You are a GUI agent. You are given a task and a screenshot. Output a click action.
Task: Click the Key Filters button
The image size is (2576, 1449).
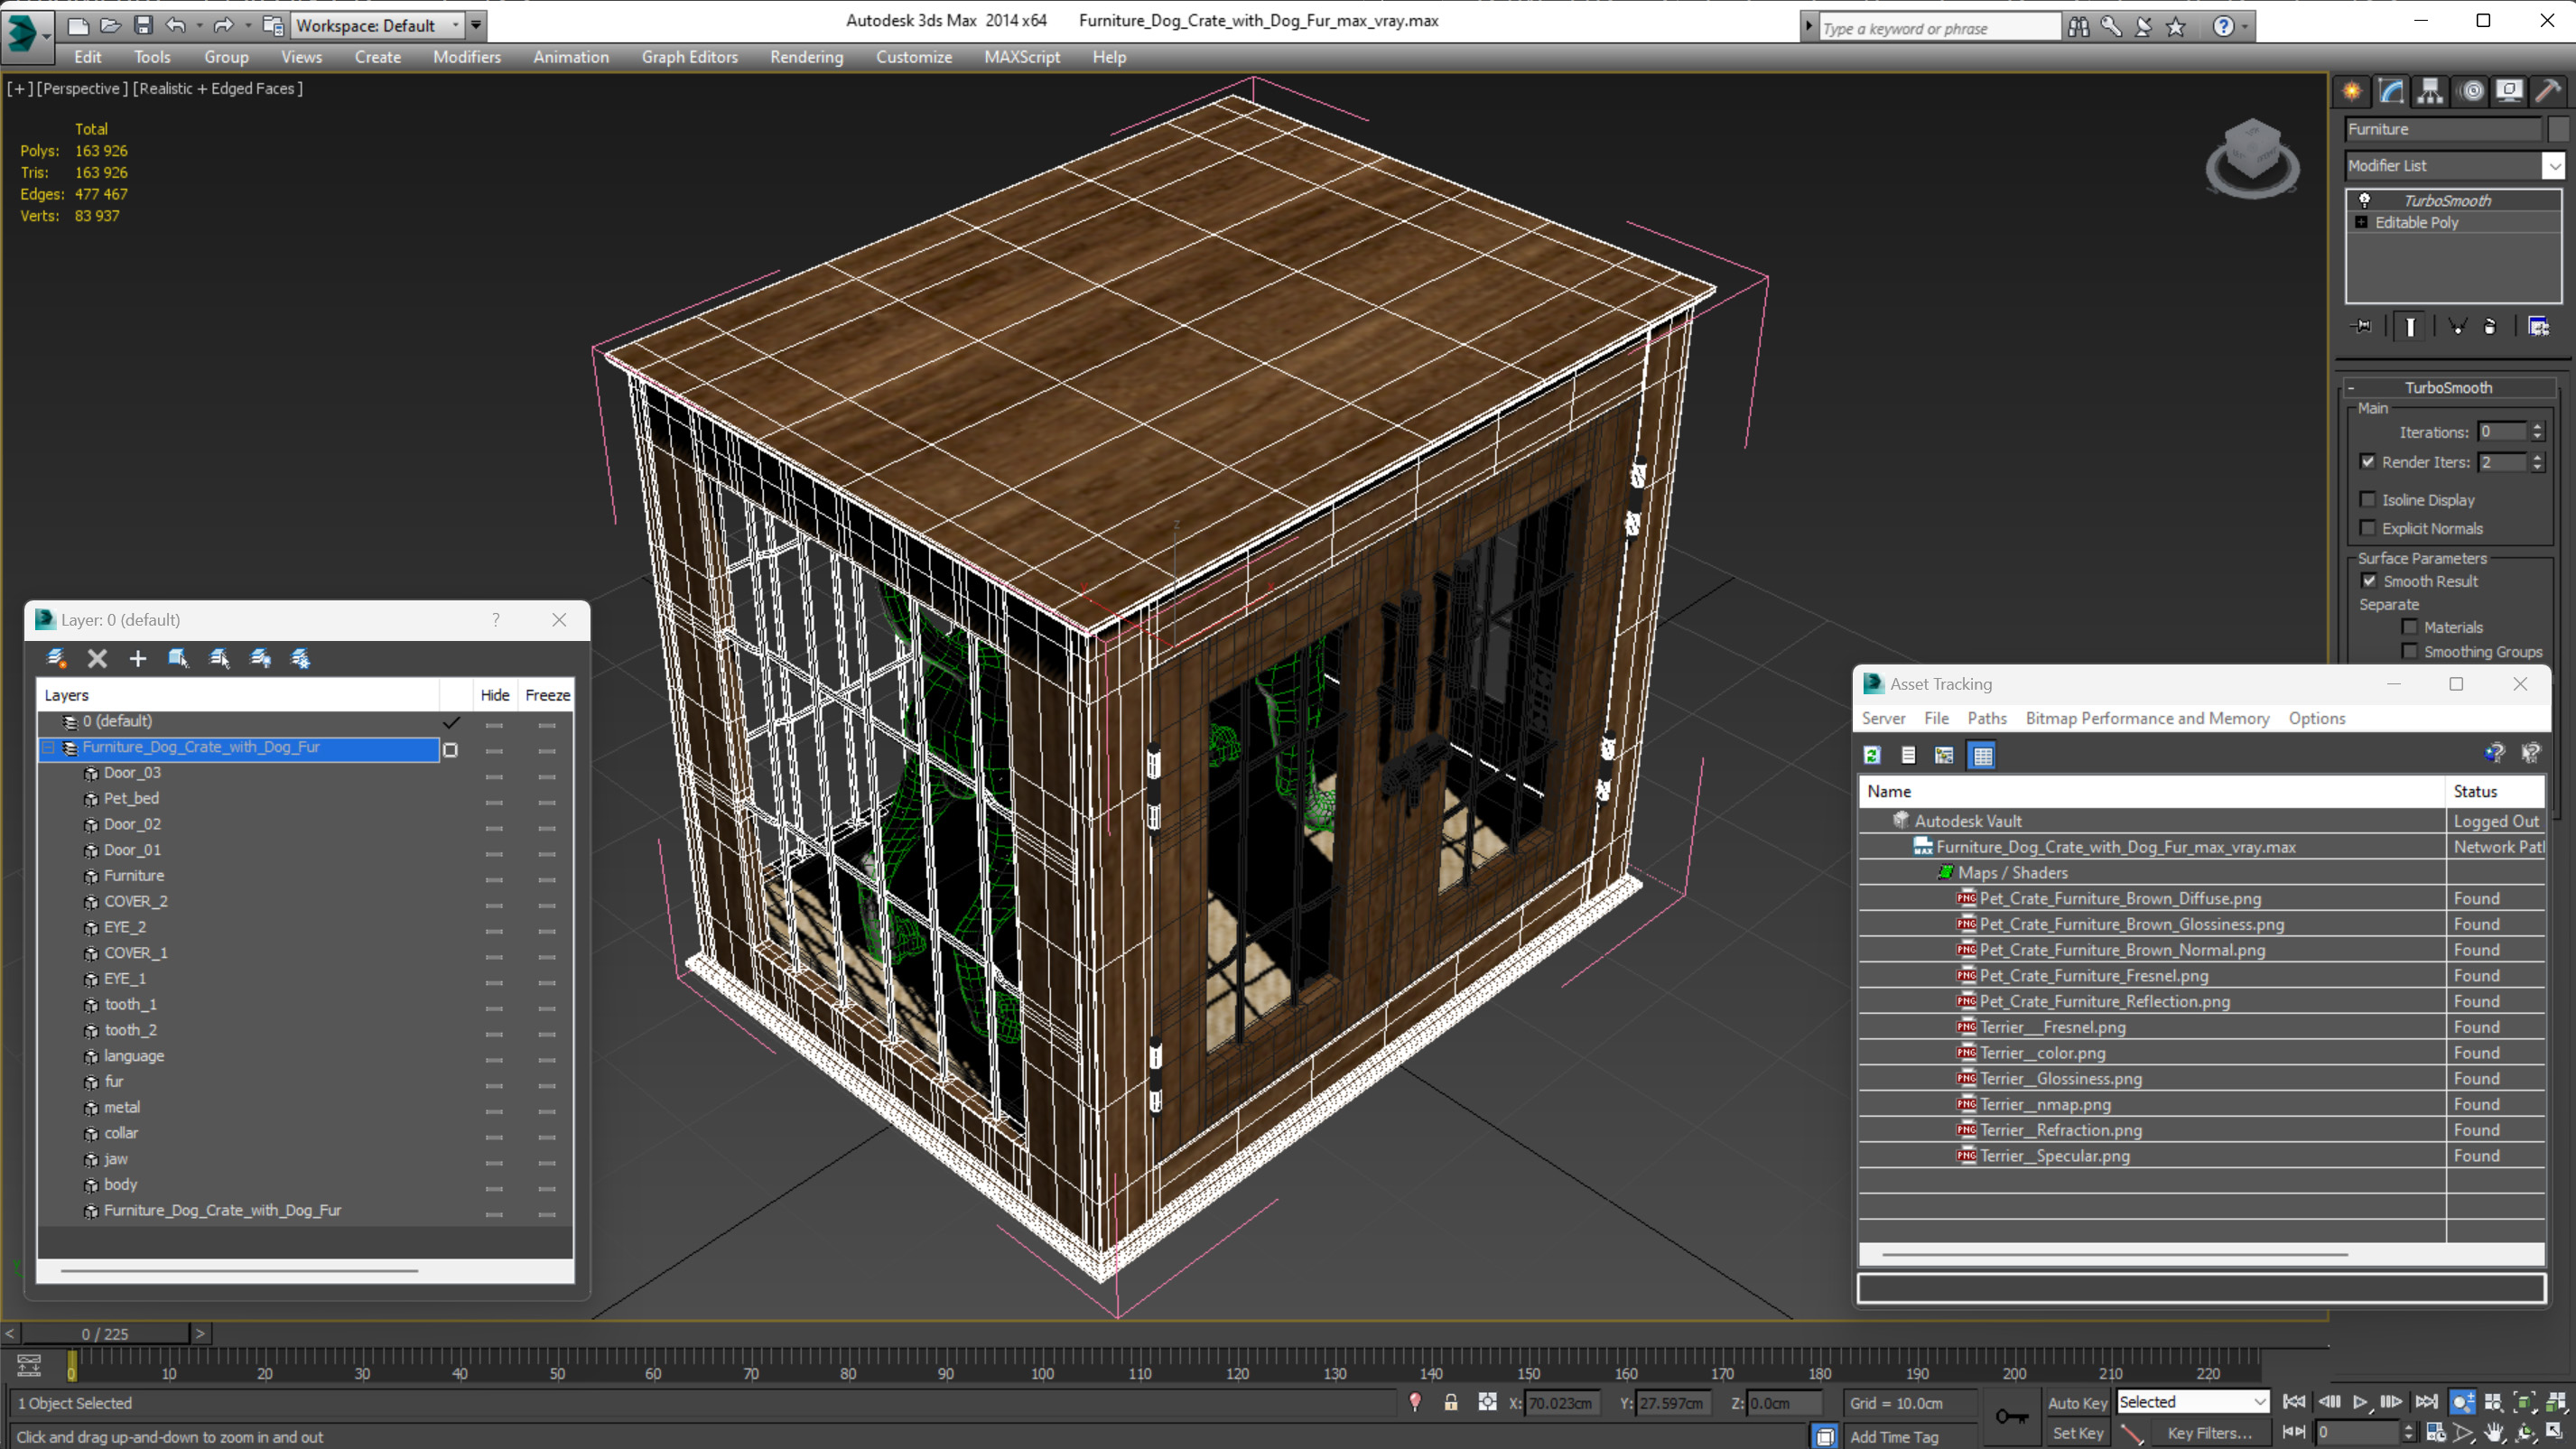click(2209, 1432)
